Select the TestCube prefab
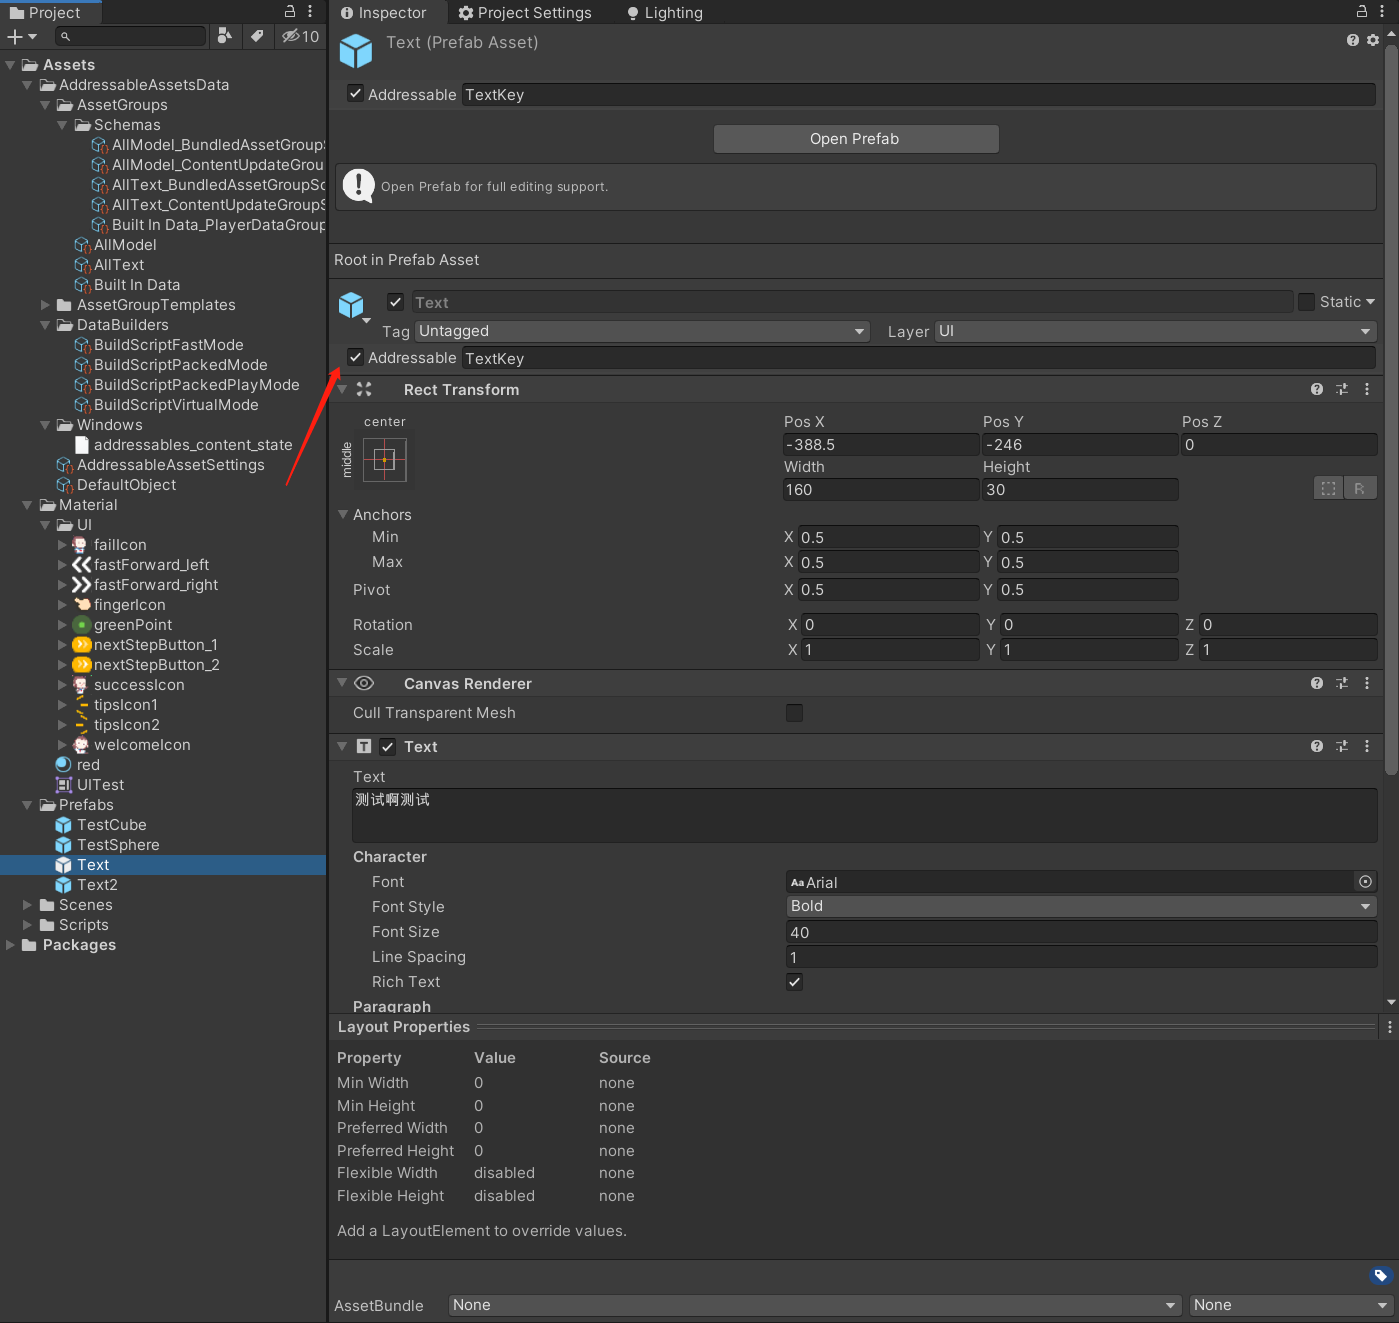This screenshot has width=1399, height=1323. [x=112, y=825]
